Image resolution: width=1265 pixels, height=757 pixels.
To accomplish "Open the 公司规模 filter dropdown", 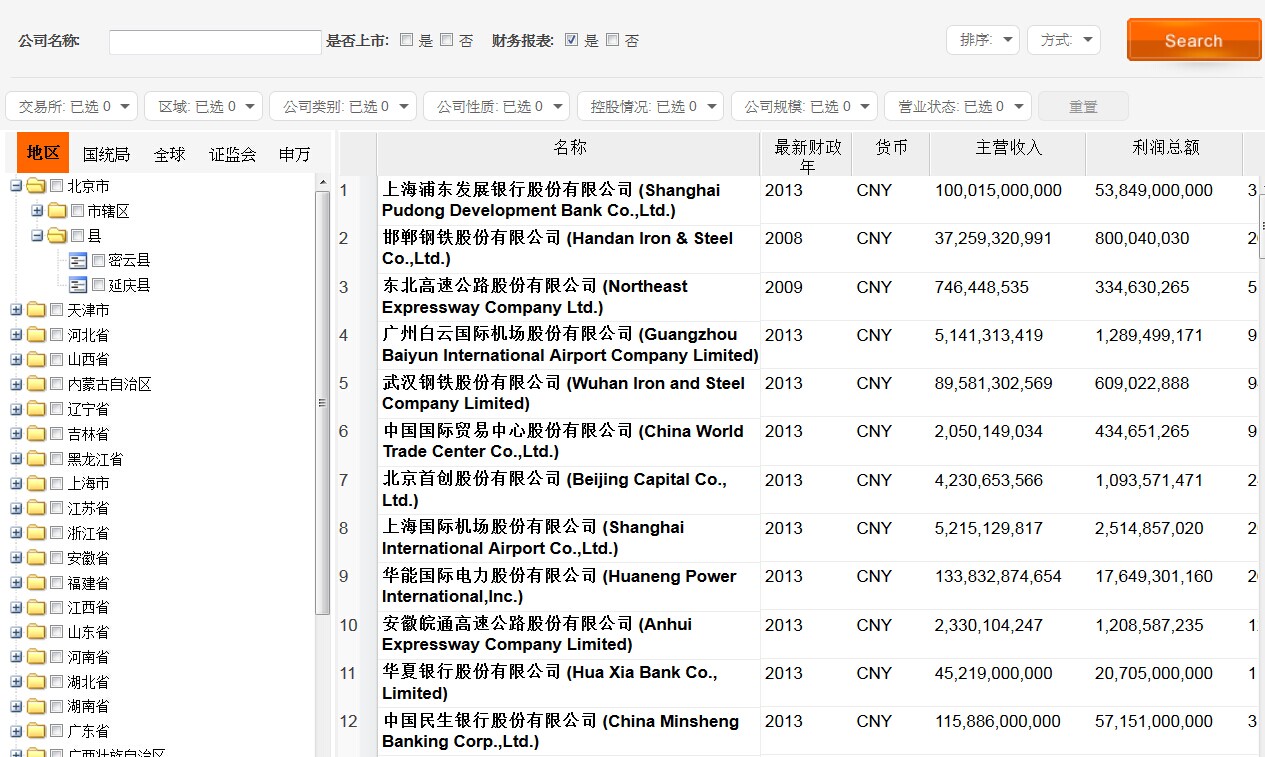I will pos(804,106).
